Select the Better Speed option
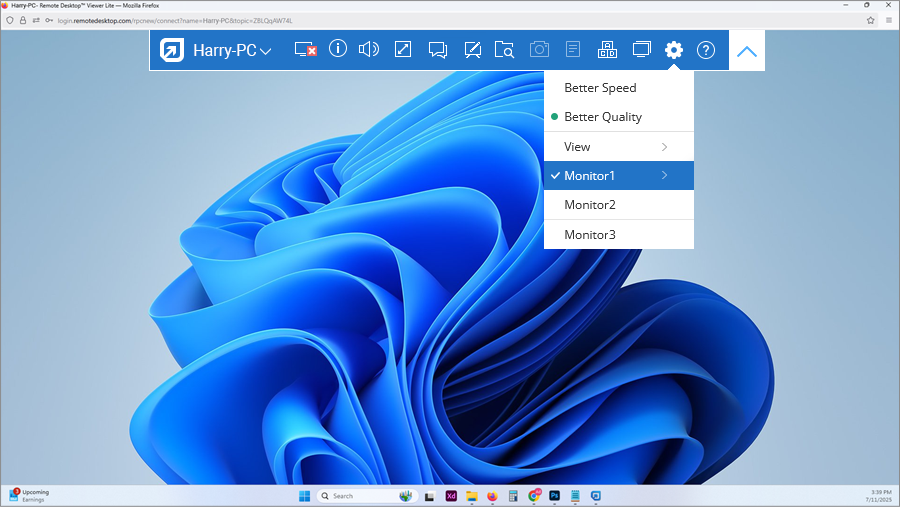The image size is (900, 507). click(600, 88)
